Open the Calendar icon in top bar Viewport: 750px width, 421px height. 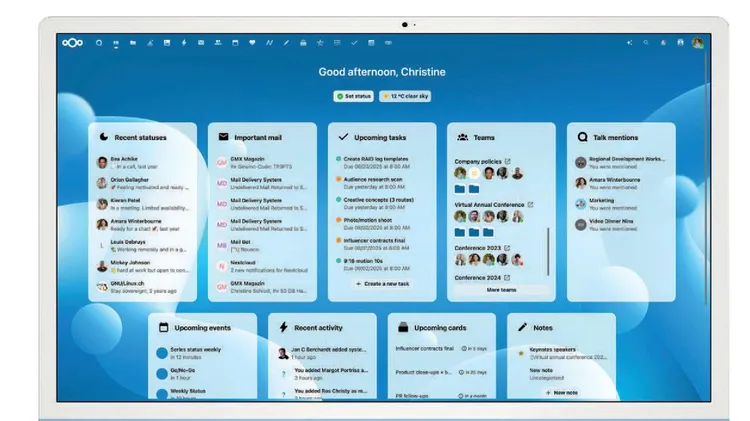(235, 43)
